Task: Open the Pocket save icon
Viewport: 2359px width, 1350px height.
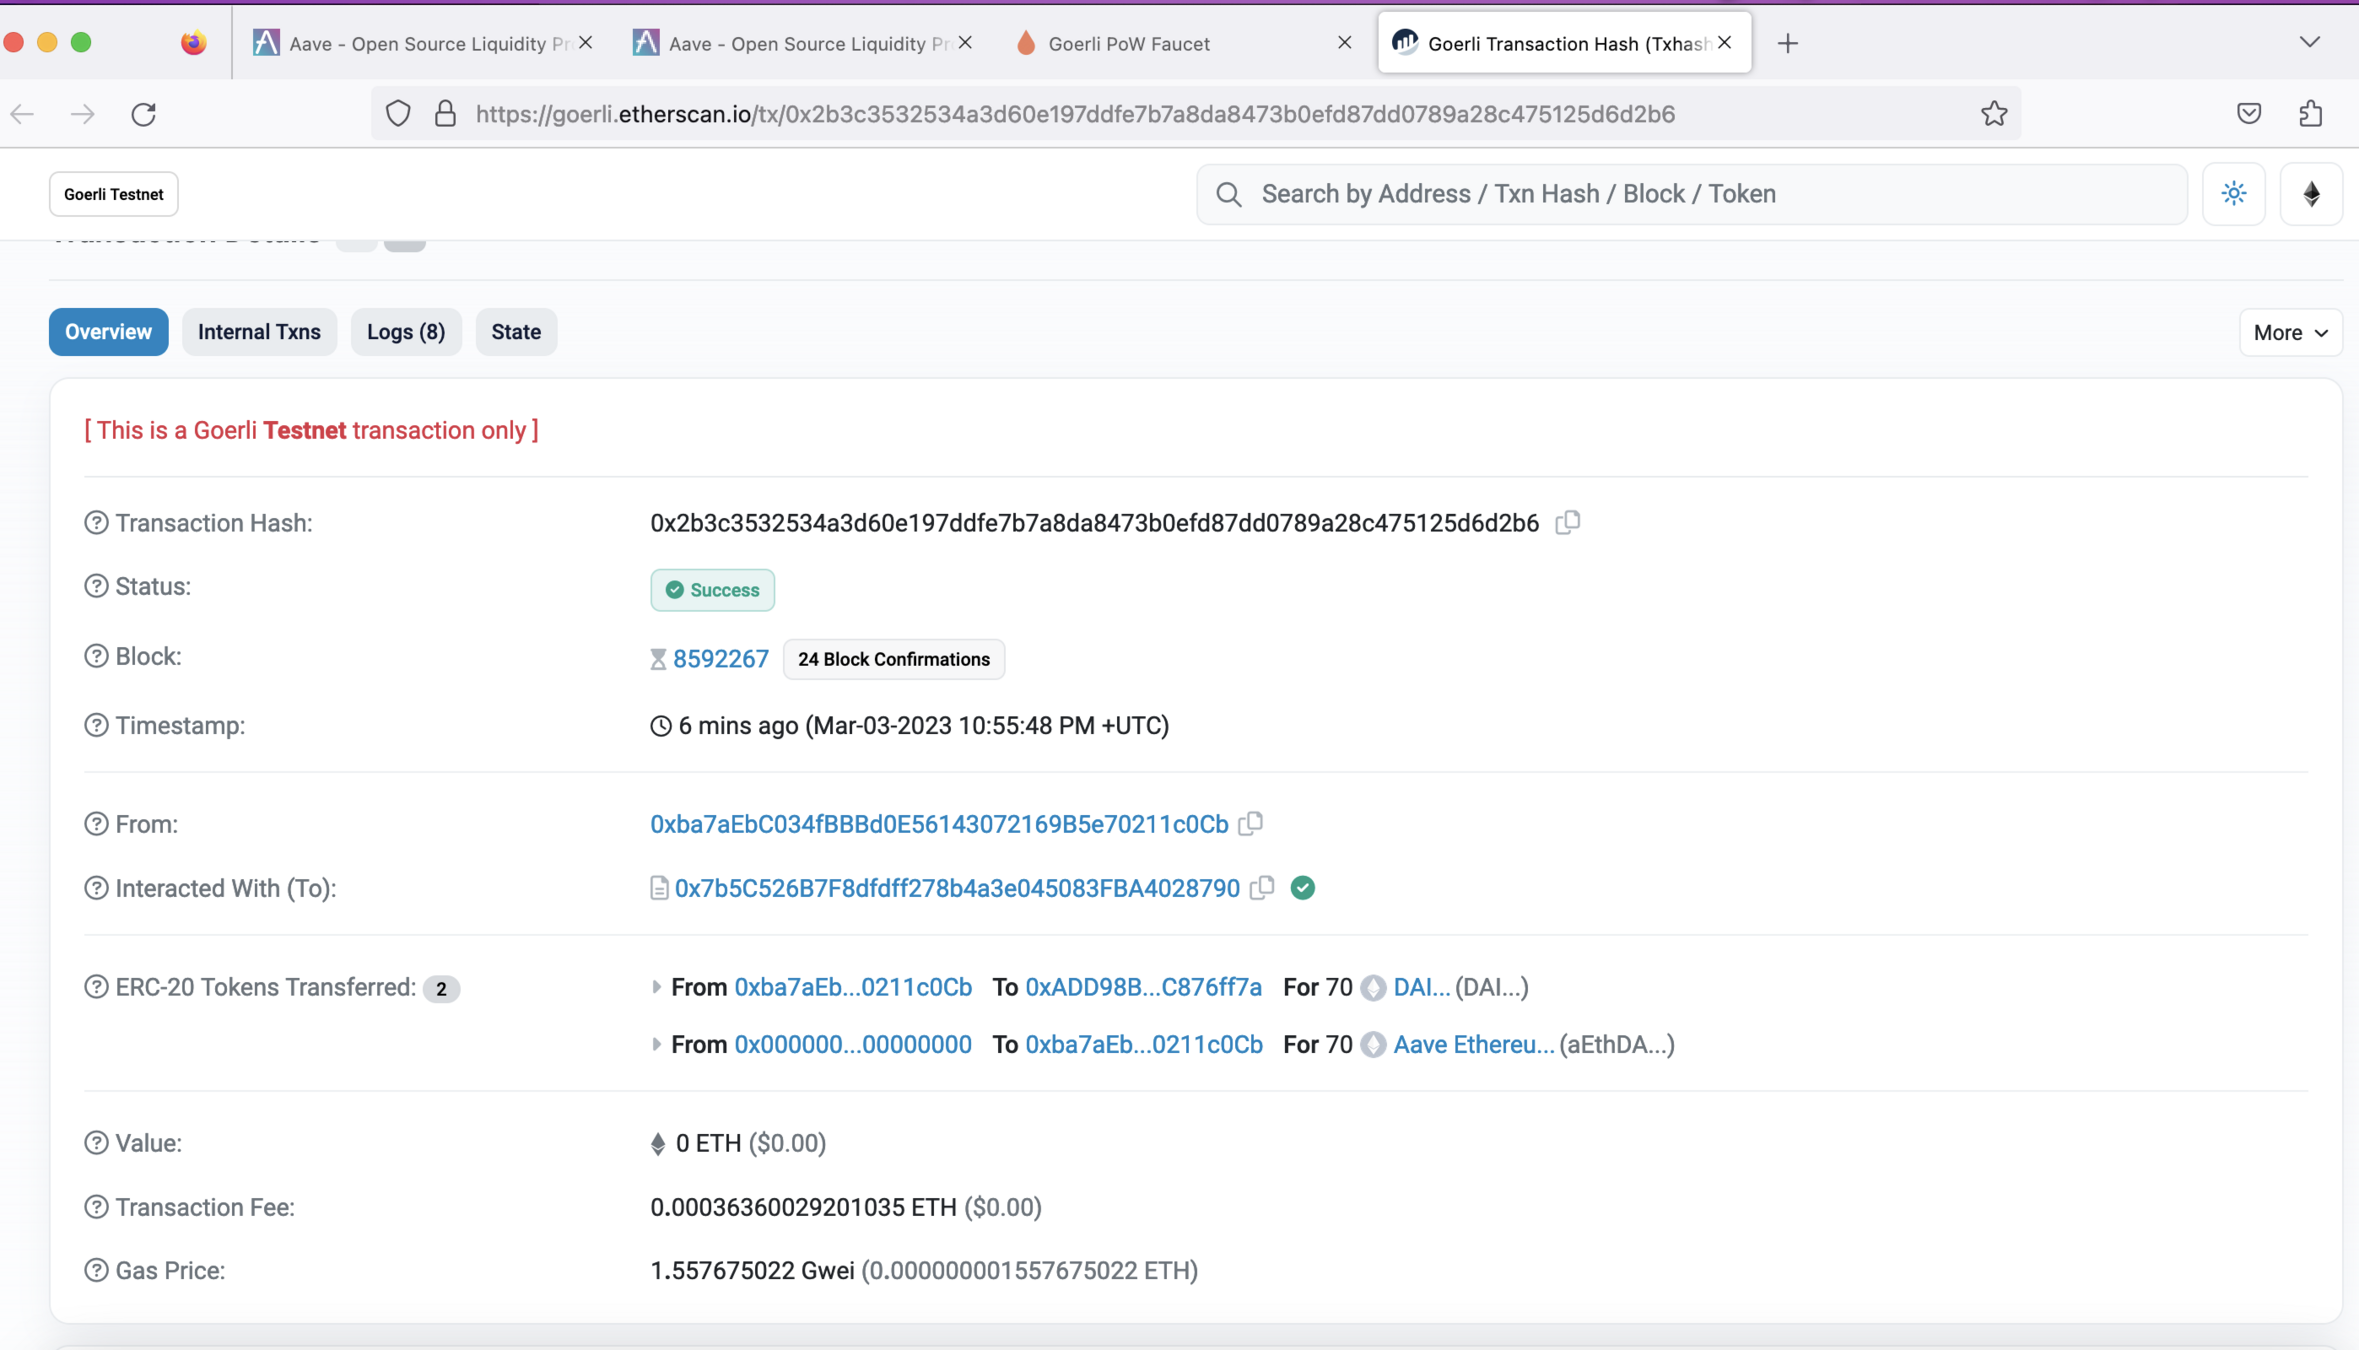Action: pyautogui.click(x=2248, y=114)
